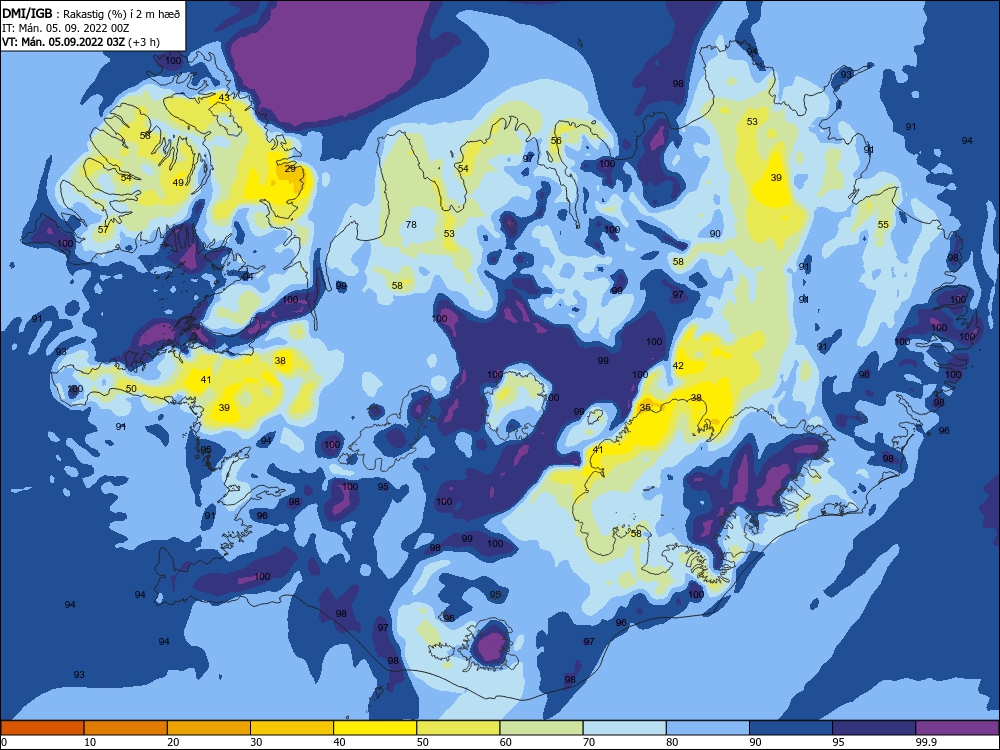Click the '56' humidity value on the map
This screenshot has width=1000, height=750.
pos(556,141)
